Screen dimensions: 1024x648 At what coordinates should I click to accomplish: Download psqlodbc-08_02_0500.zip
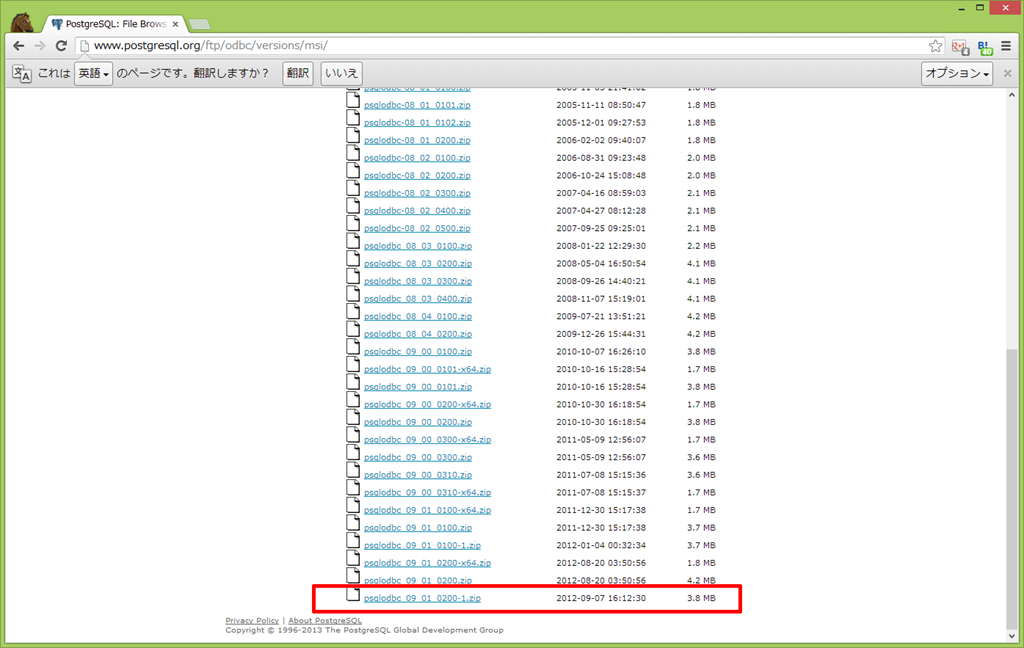pyautogui.click(x=417, y=228)
